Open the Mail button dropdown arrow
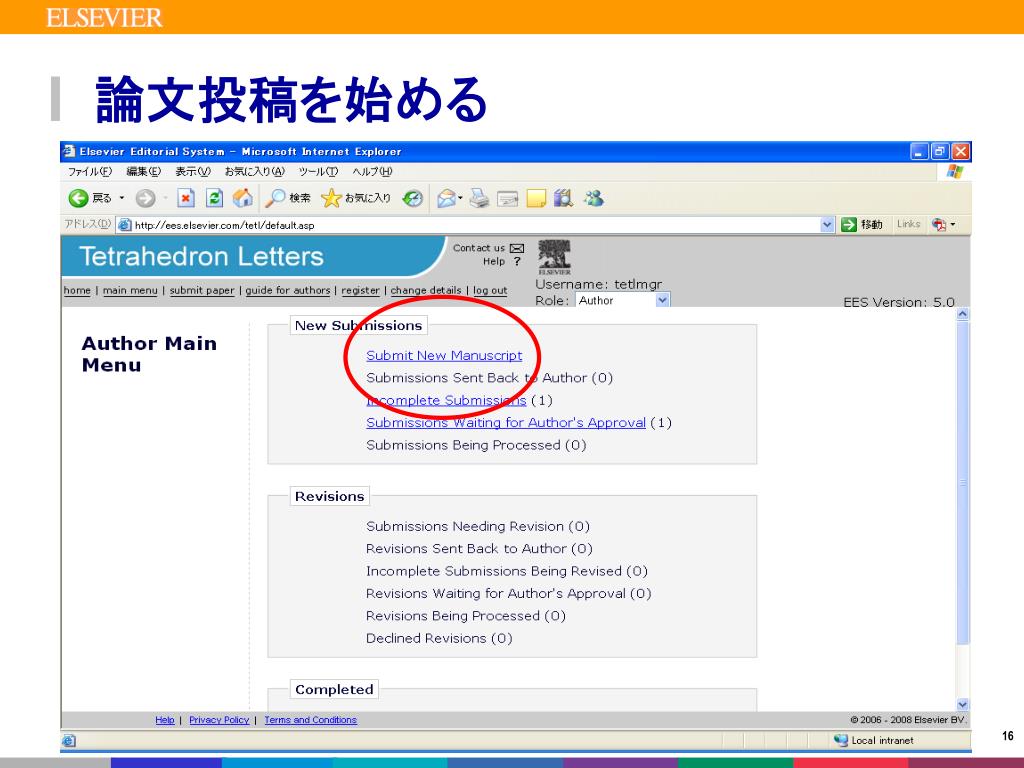 click(x=460, y=198)
